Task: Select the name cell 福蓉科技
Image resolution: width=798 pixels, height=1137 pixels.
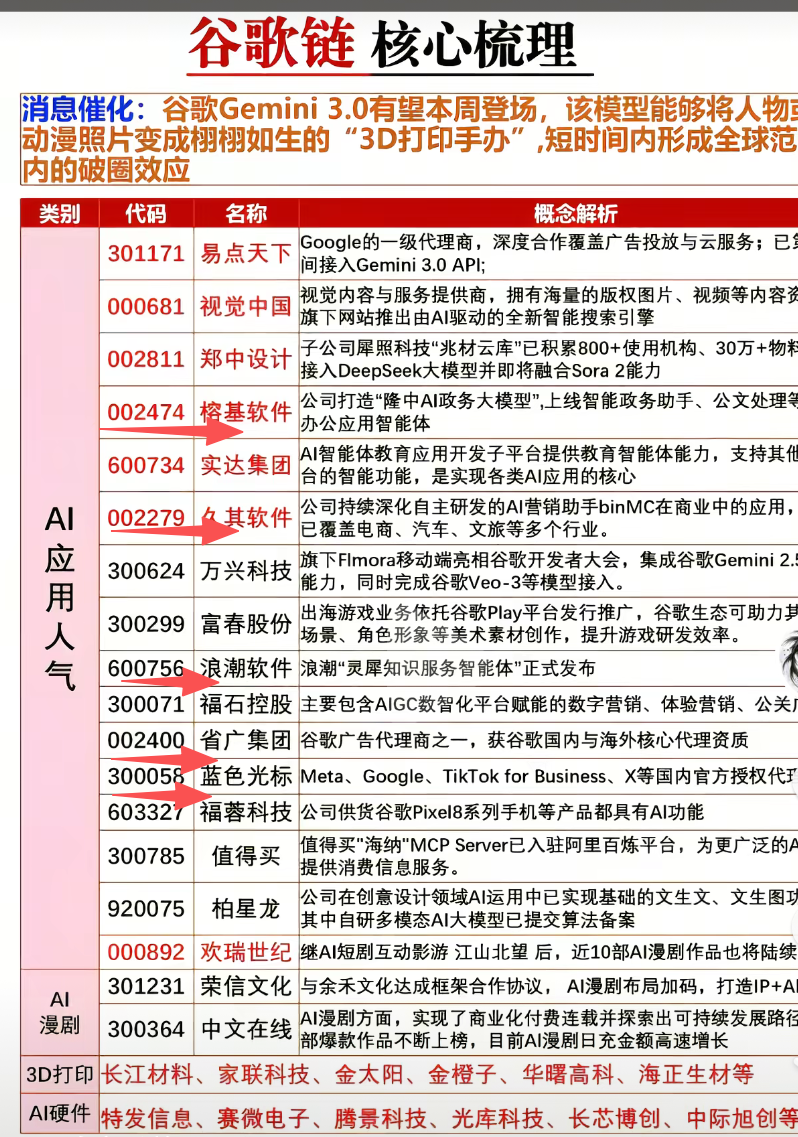Action: click(x=246, y=811)
